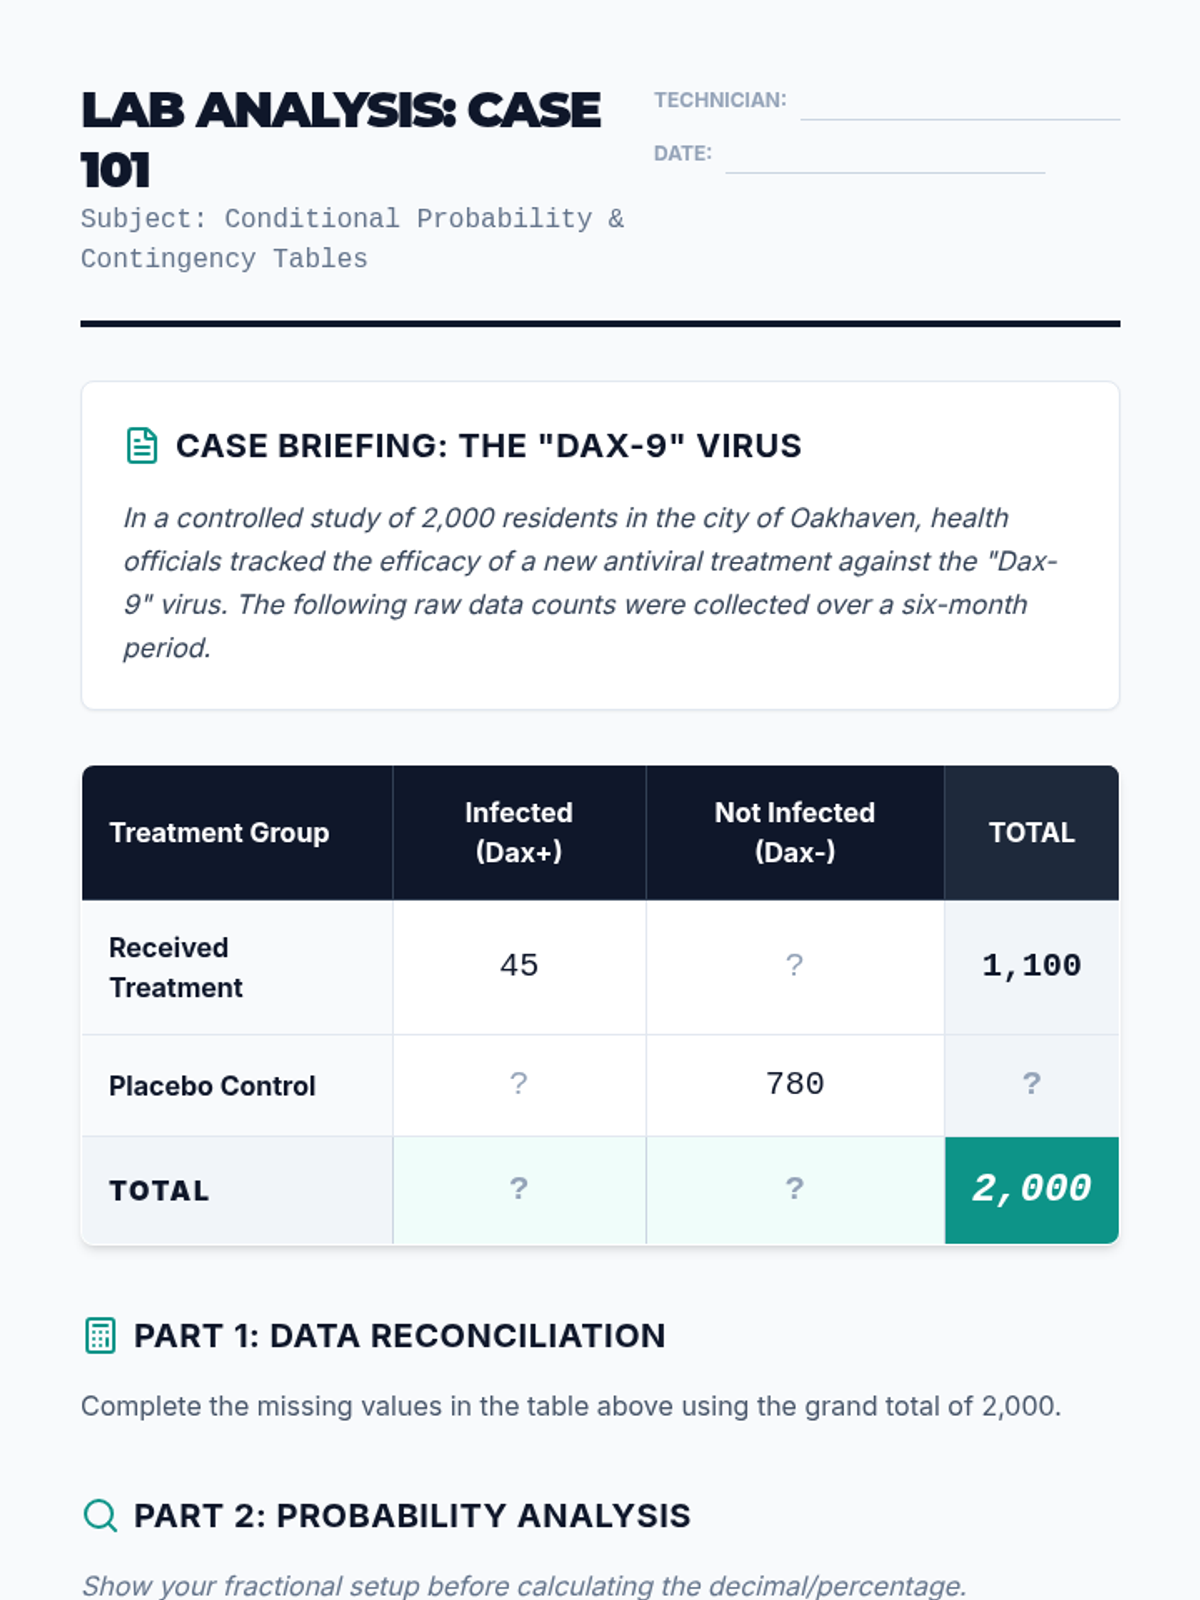This screenshot has height=1600, width=1200.
Task: Click the Part 1 calculator icon
Action: click(x=100, y=1336)
